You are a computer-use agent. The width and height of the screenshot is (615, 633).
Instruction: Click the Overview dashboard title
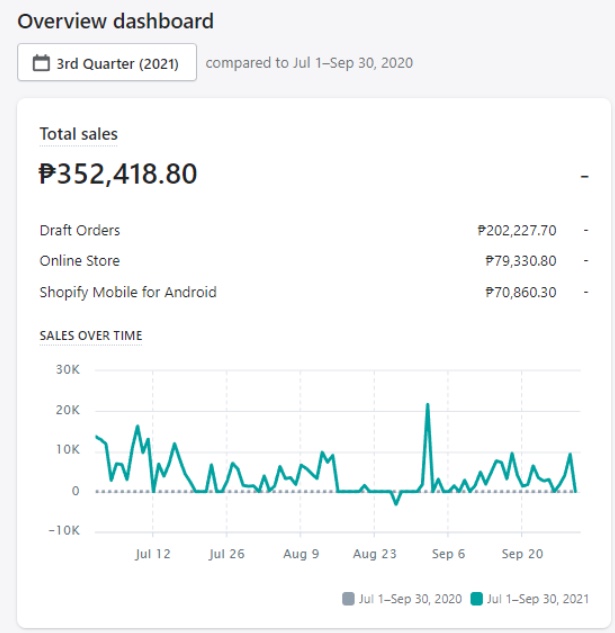(x=115, y=21)
